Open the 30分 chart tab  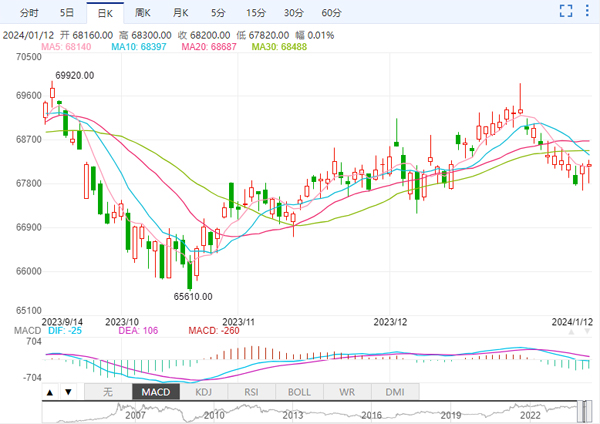click(293, 13)
